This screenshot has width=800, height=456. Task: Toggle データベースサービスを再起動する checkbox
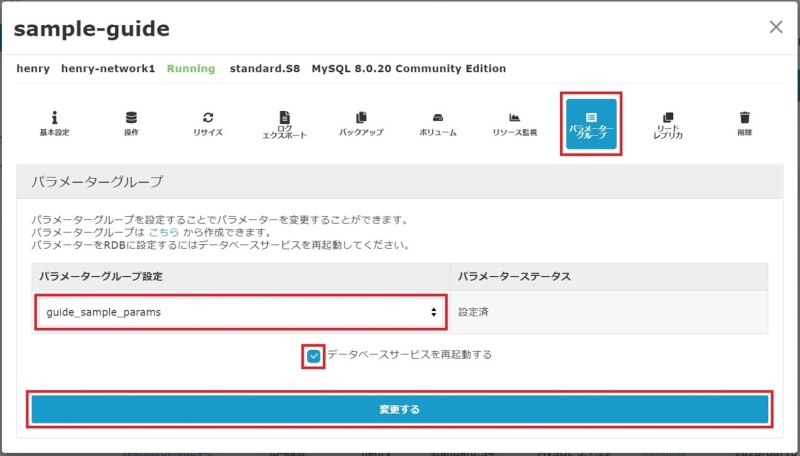(314, 355)
